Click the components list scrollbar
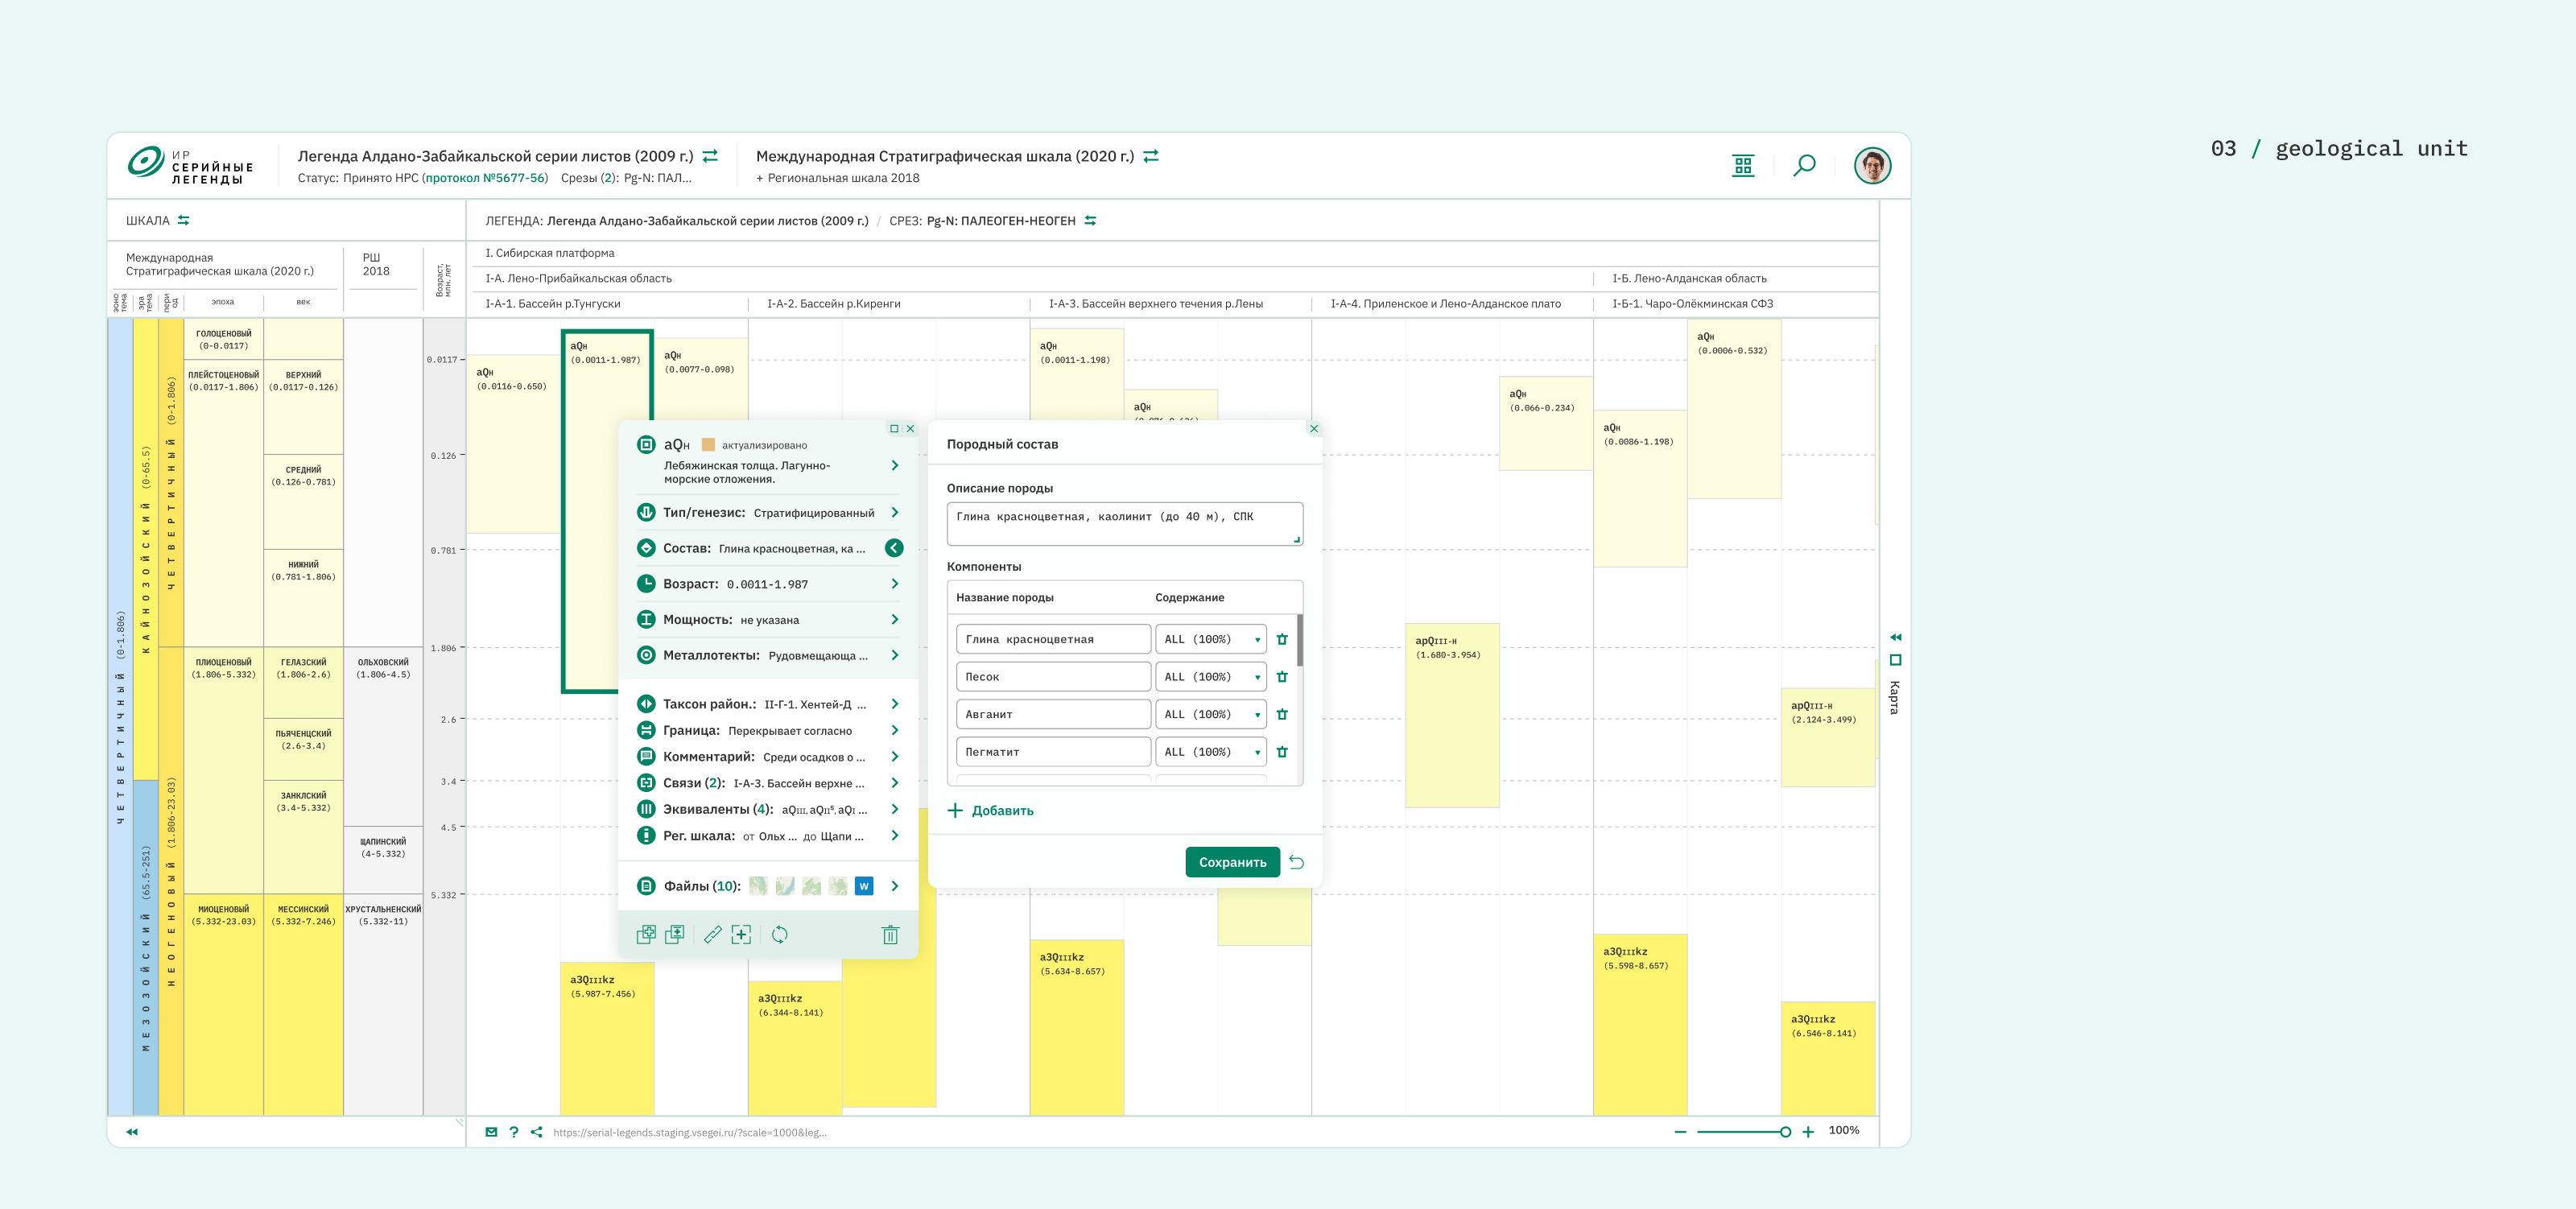Image resolution: width=2576 pixels, height=1209 pixels. tap(1300, 641)
